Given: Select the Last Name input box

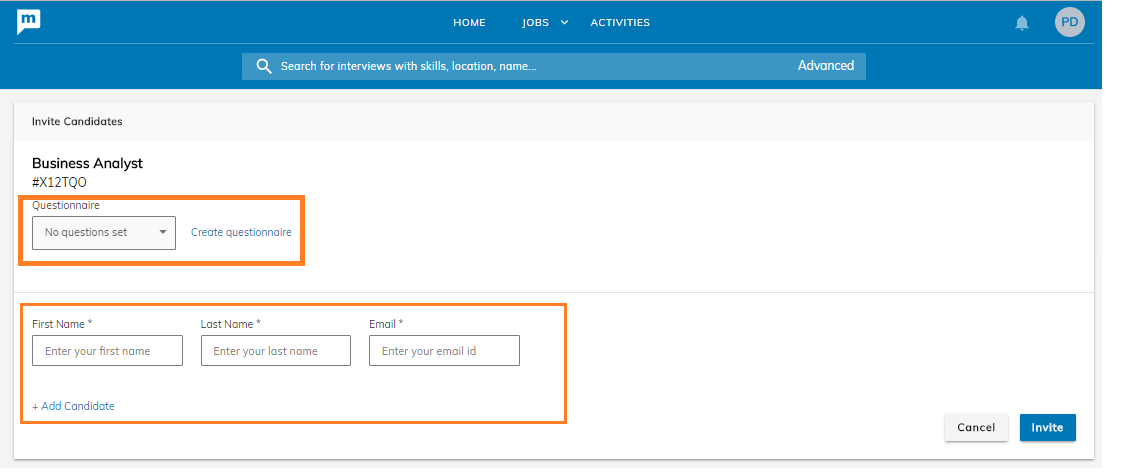Looking at the screenshot, I should click(x=275, y=351).
